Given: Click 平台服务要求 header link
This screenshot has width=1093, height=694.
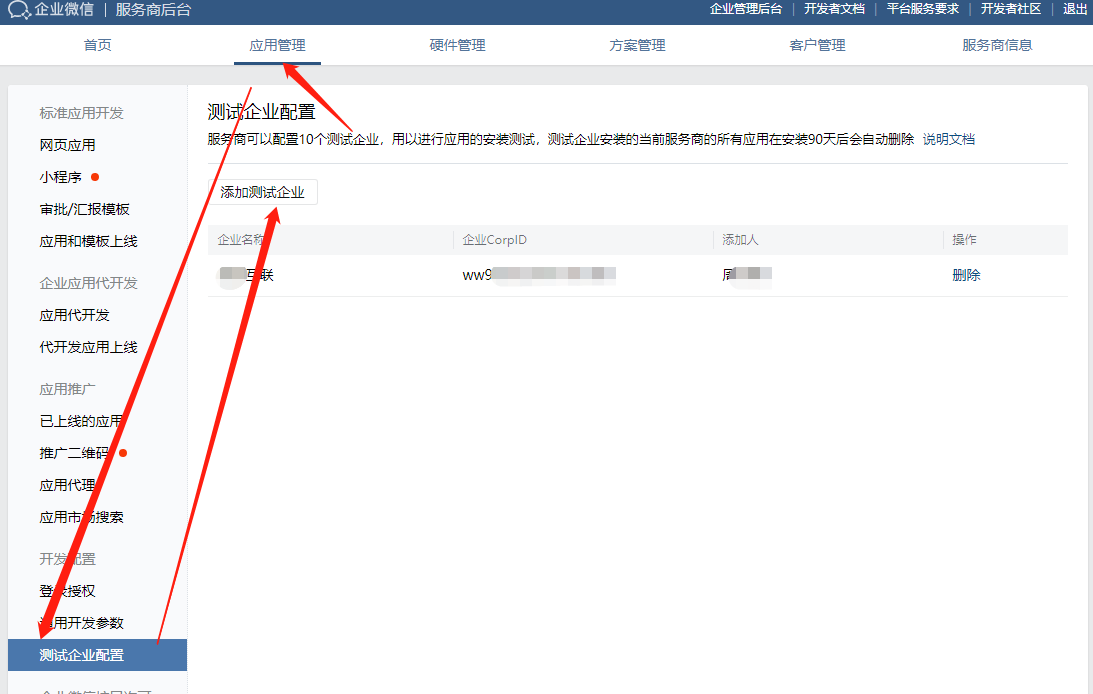Looking at the screenshot, I should [922, 9].
